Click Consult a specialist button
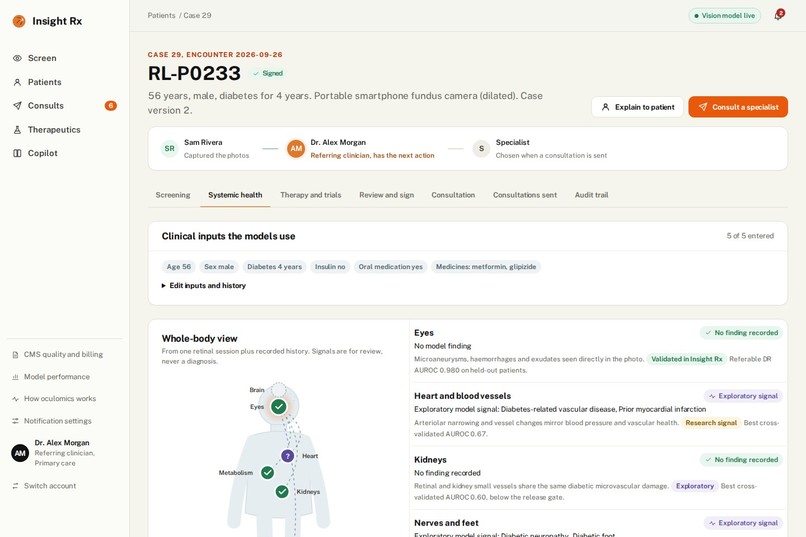 coord(738,107)
